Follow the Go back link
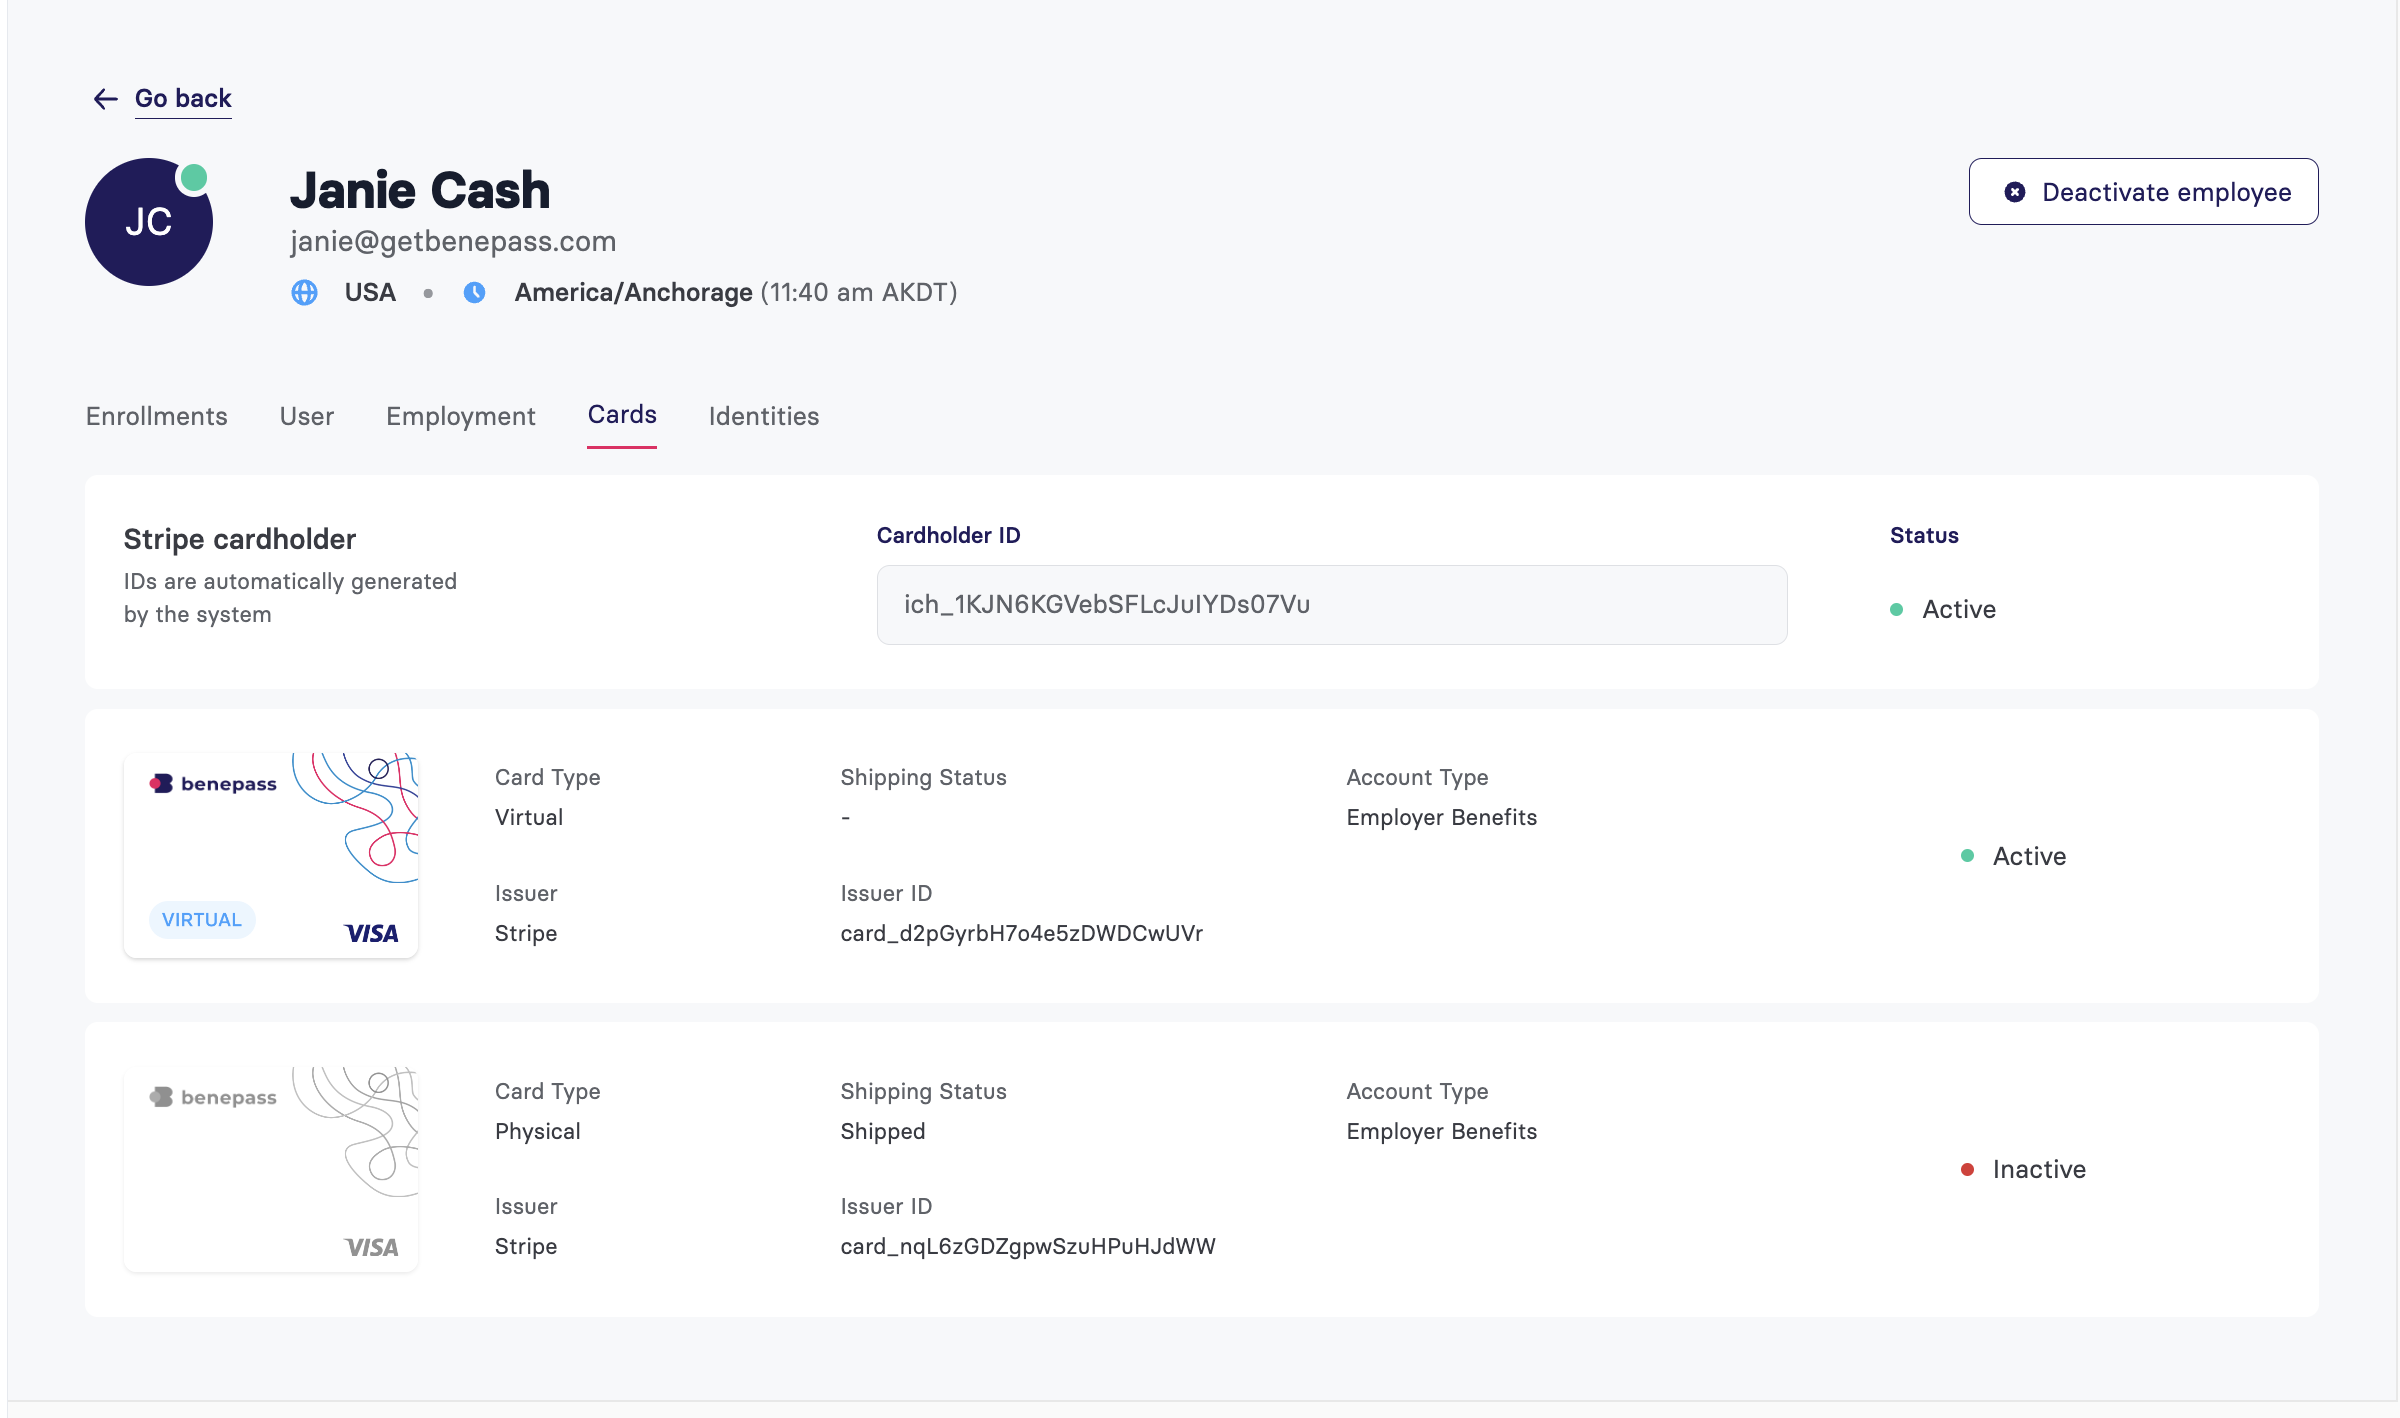2400x1418 pixels. point(183,98)
